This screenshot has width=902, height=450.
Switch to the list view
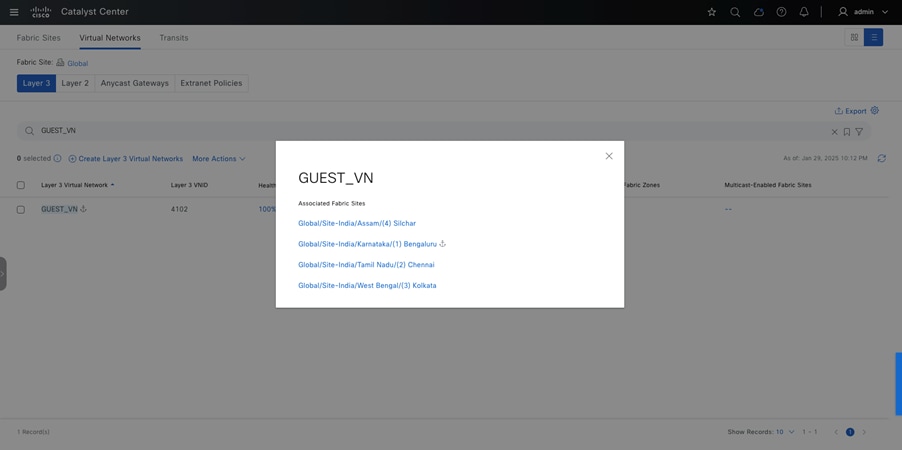pos(874,37)
